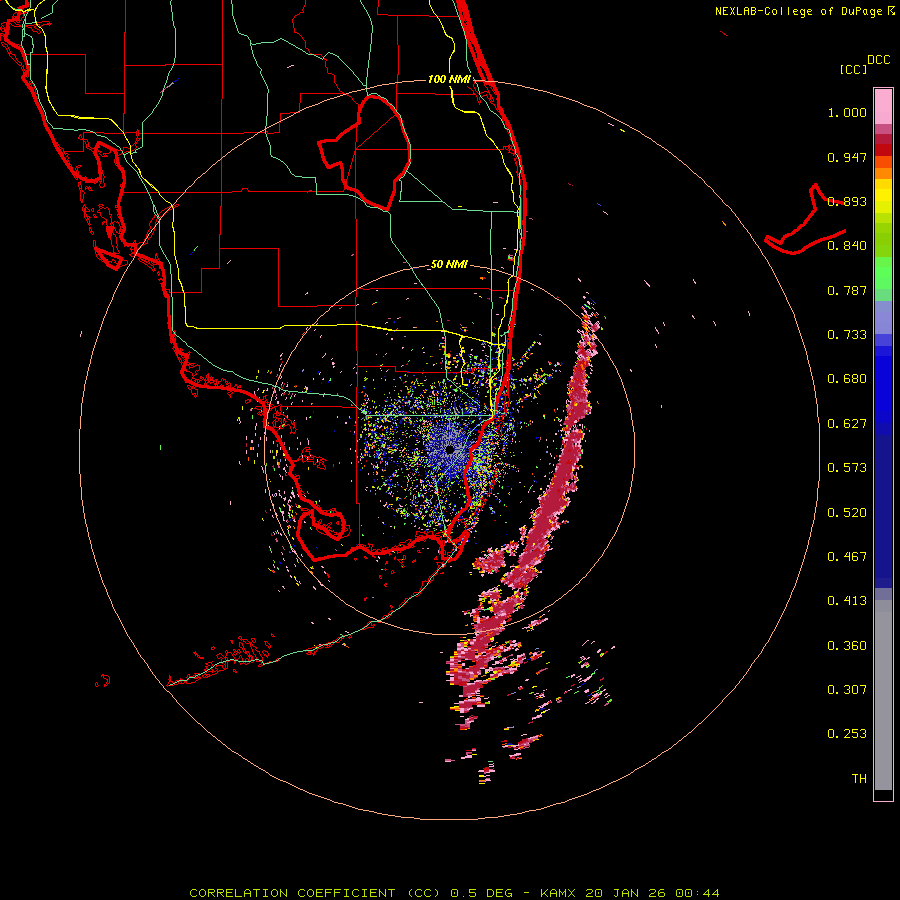This screenshot has width=900, height=900.
Task: Select the 0.787 scale value
Action: coord(847,290)
